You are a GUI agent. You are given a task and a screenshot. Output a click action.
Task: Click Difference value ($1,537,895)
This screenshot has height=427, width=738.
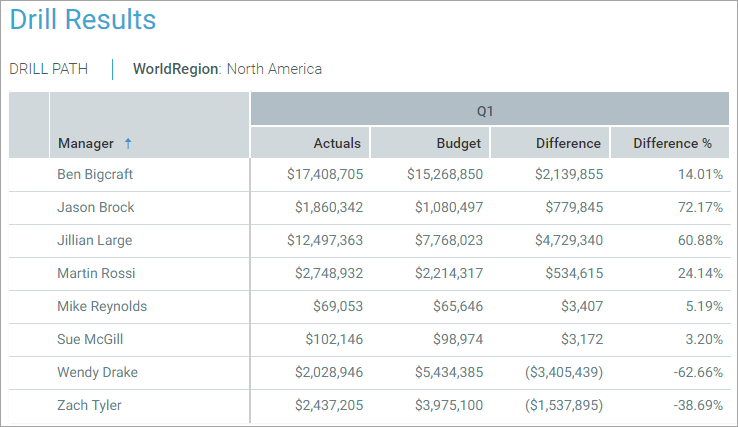tap(564, 405)
